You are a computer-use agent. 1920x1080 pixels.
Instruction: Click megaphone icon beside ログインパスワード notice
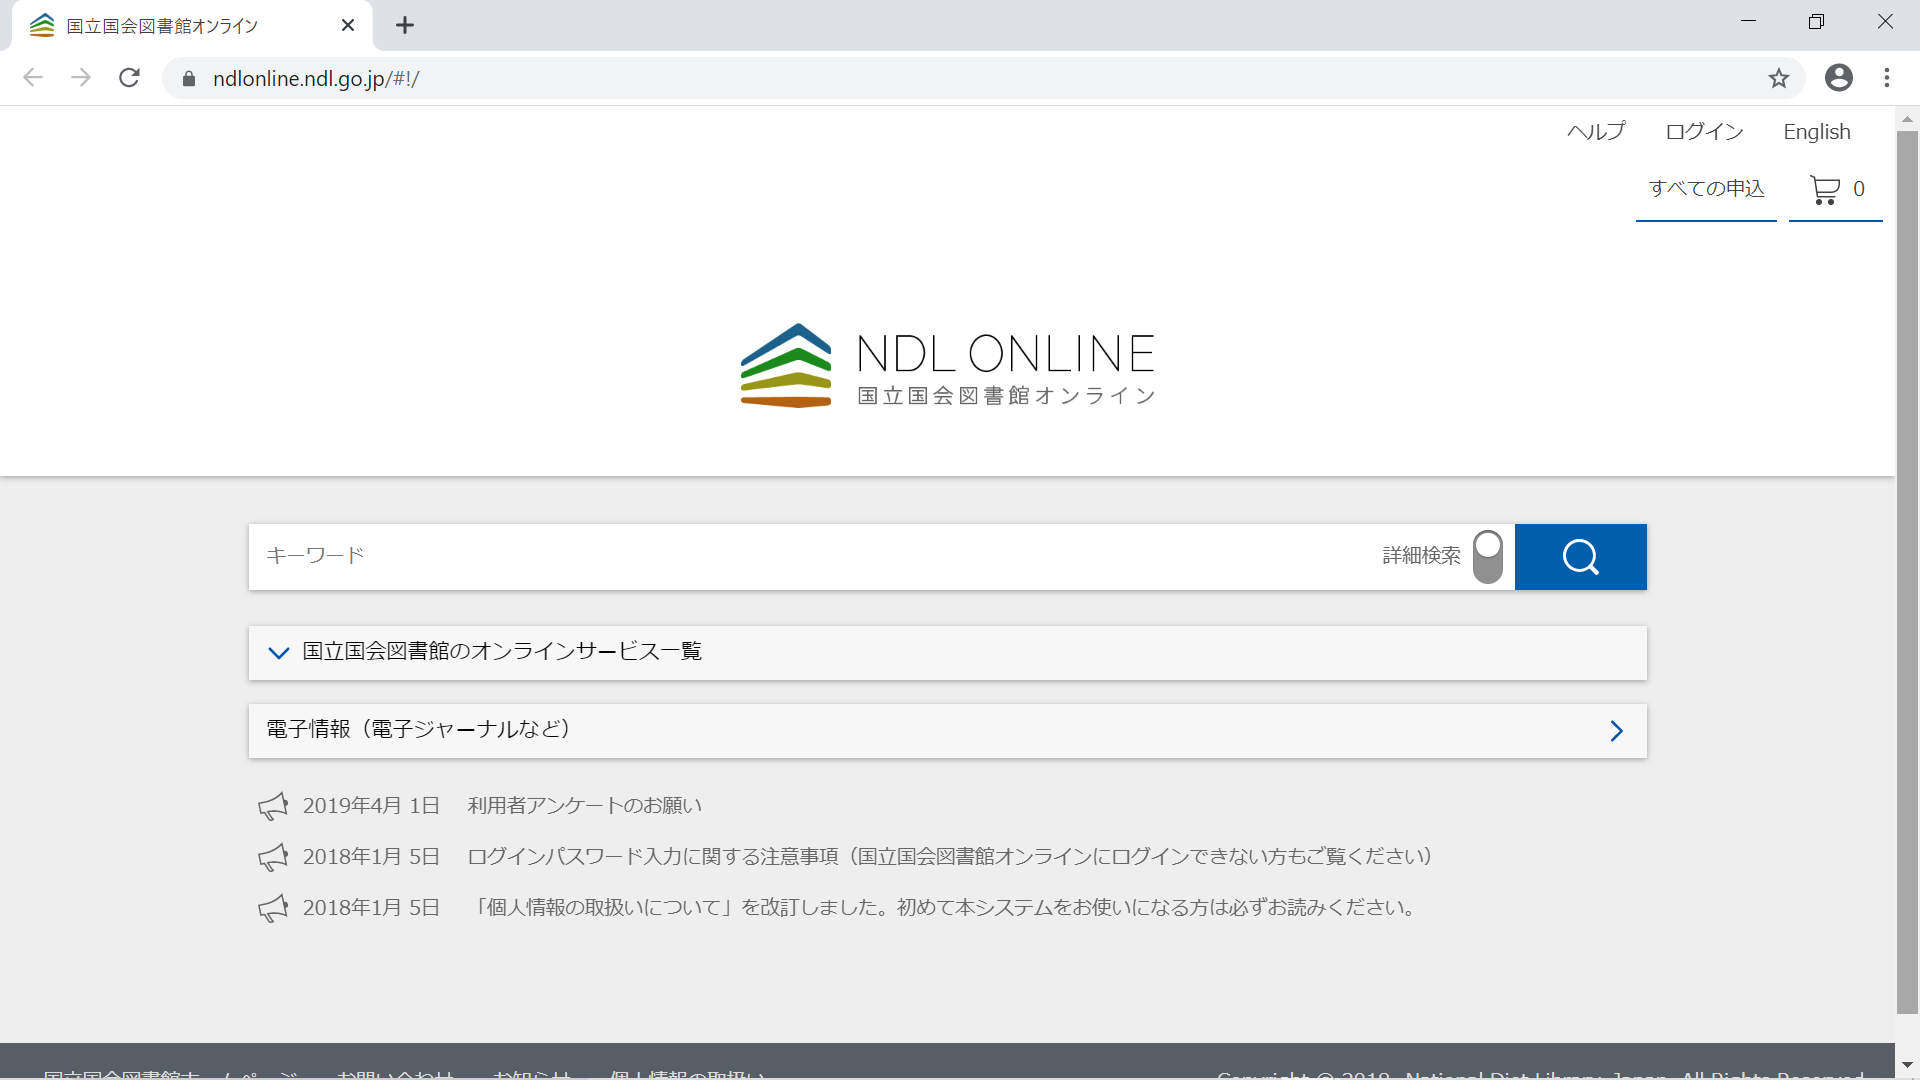[x=273, y=857]
